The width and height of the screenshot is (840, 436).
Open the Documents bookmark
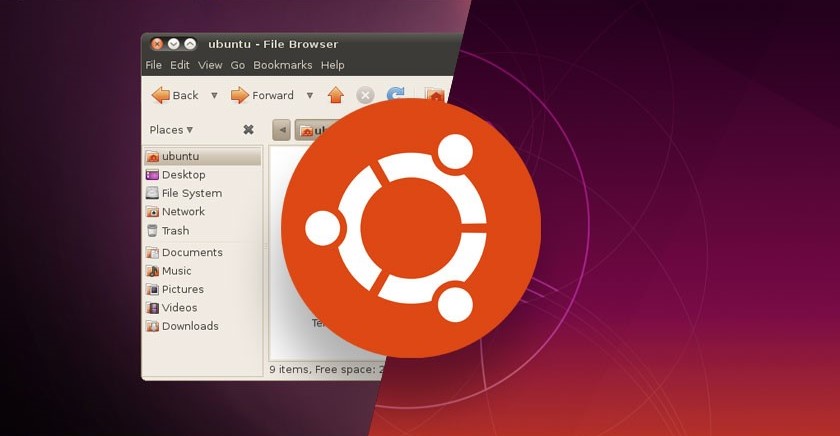pyautogui.click(x=191, y=253)
